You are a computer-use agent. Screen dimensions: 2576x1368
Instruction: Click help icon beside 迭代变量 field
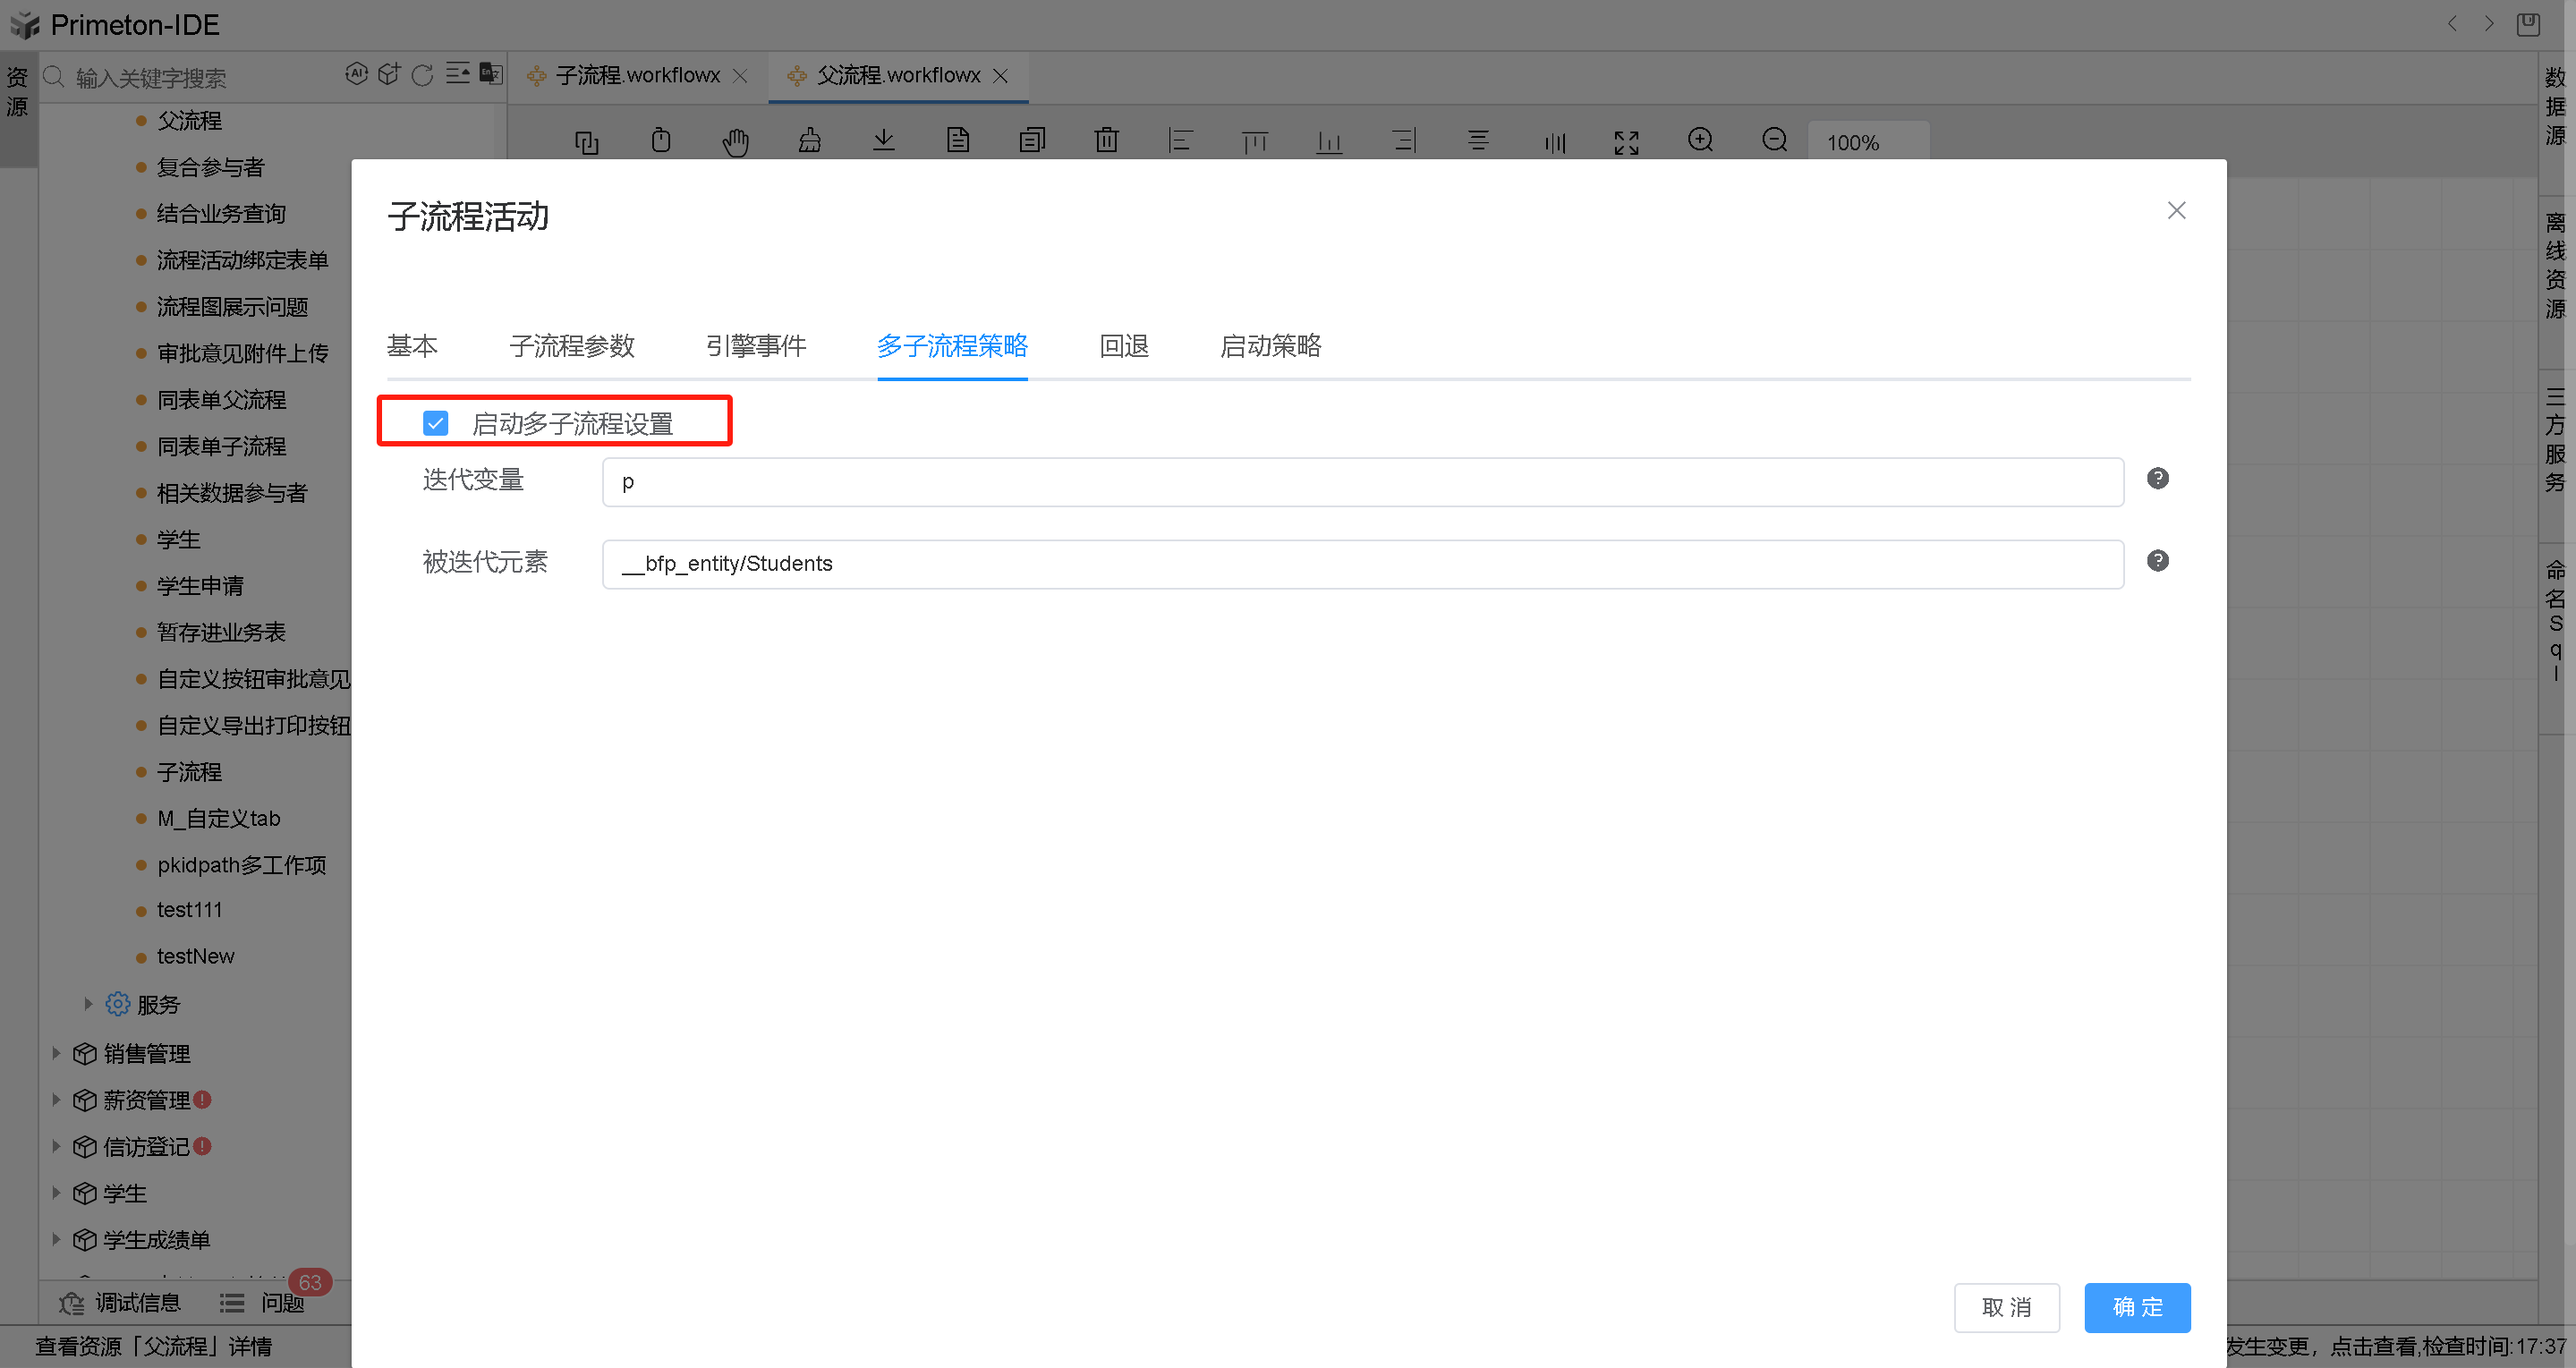[2157, 479]
